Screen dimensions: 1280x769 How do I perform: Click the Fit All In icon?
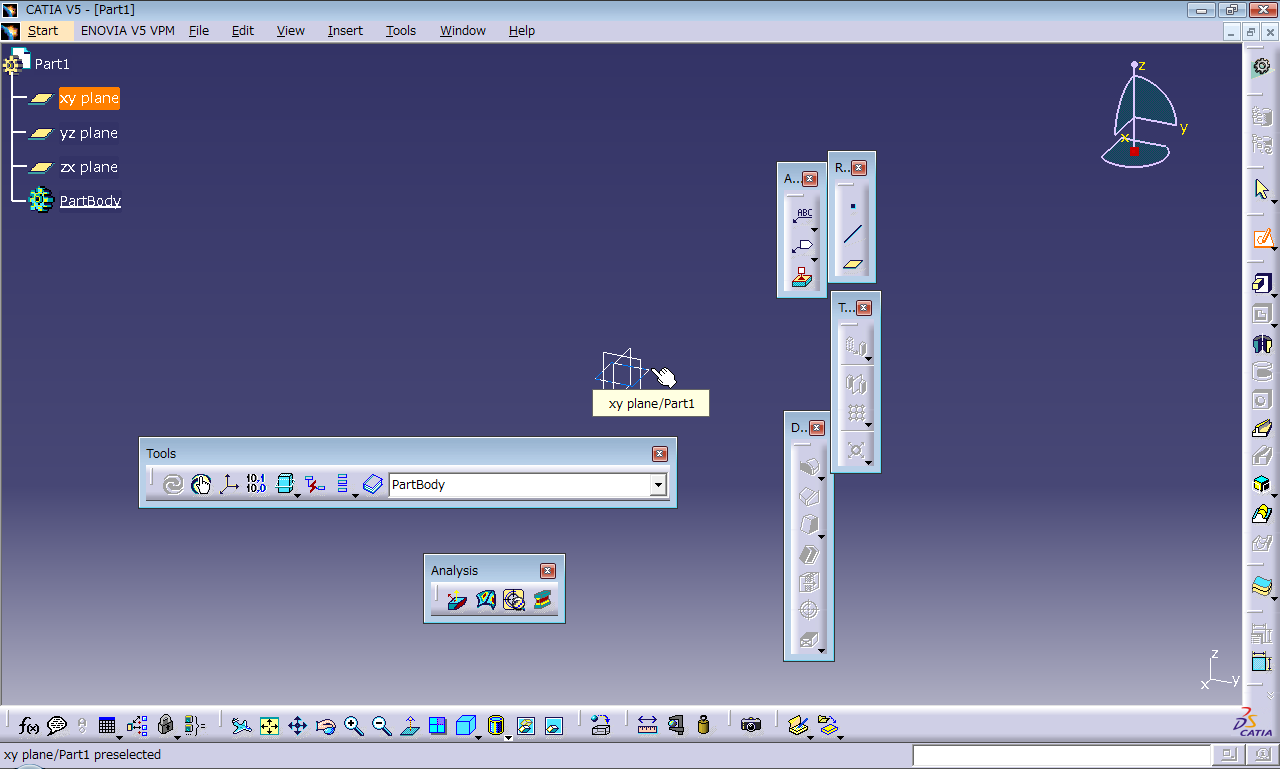click(x=269, y=726)
